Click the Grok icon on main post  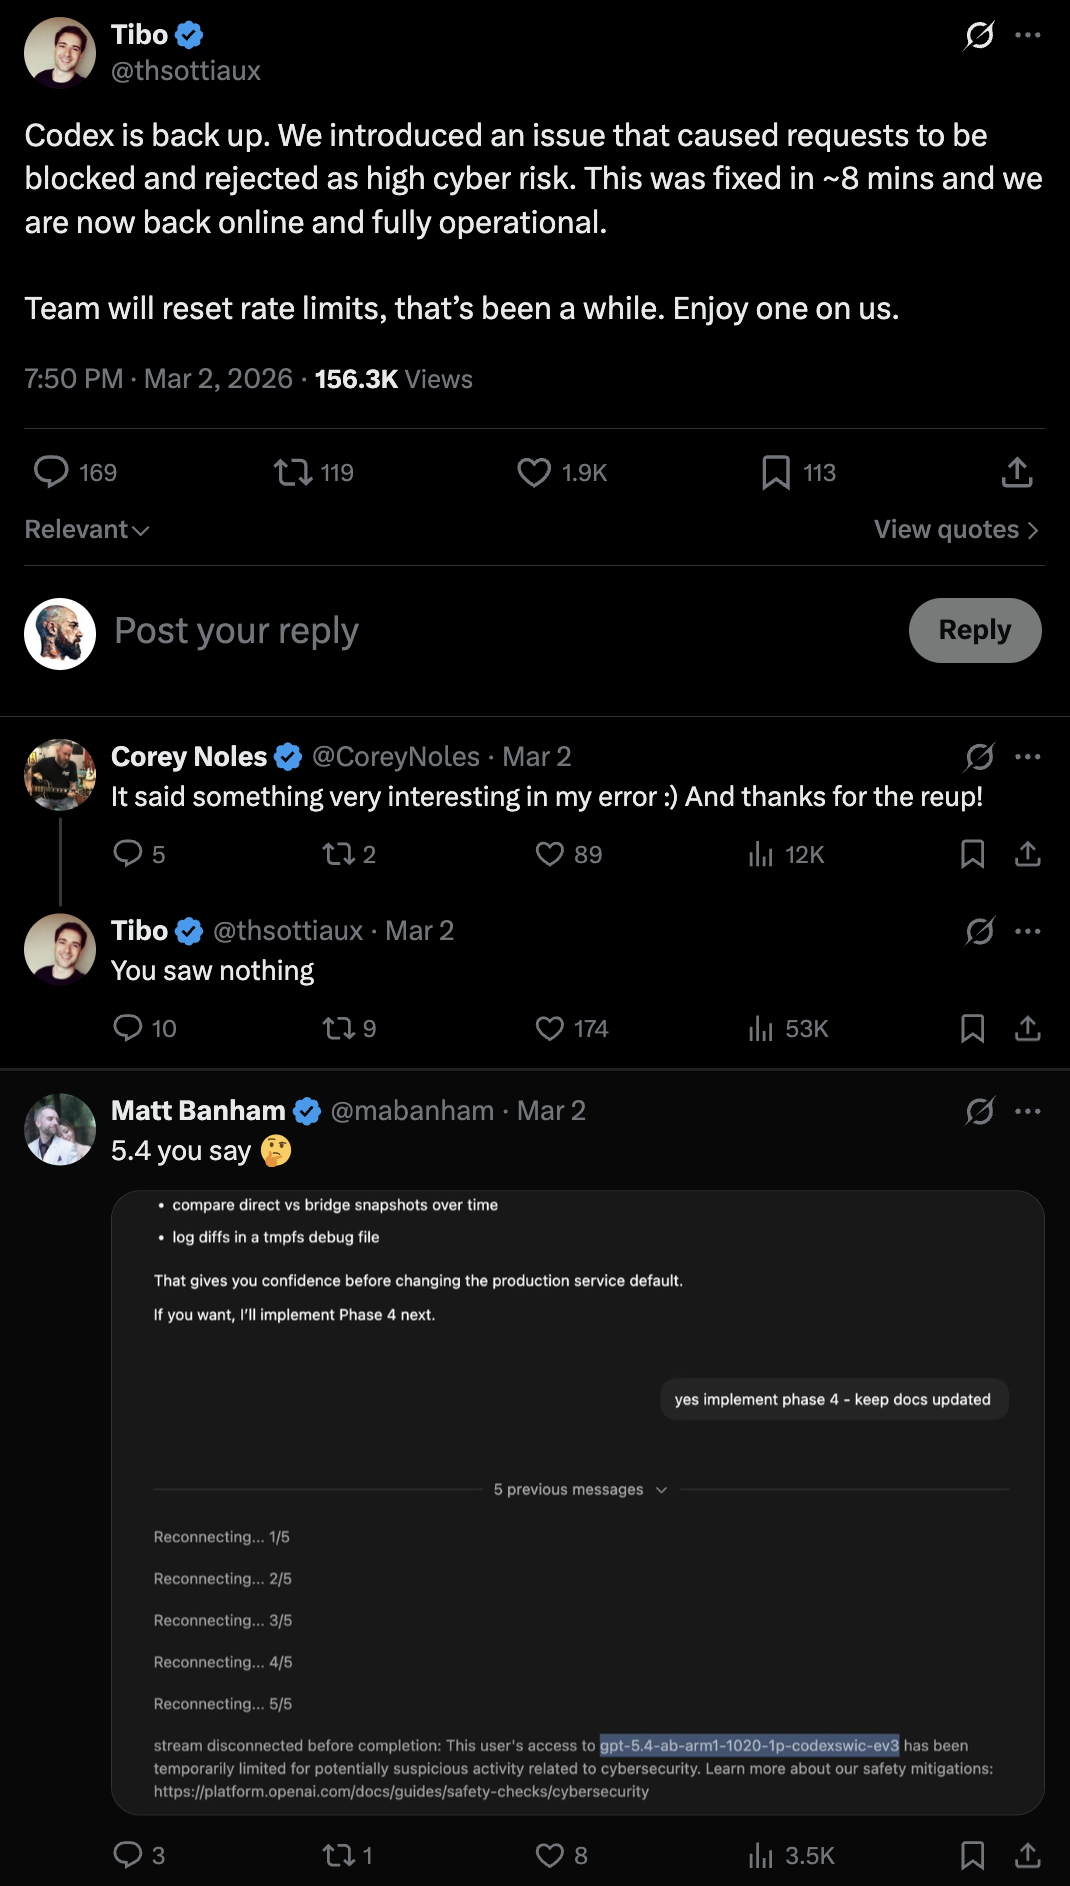pyautogui.click(x=979, y=35)
